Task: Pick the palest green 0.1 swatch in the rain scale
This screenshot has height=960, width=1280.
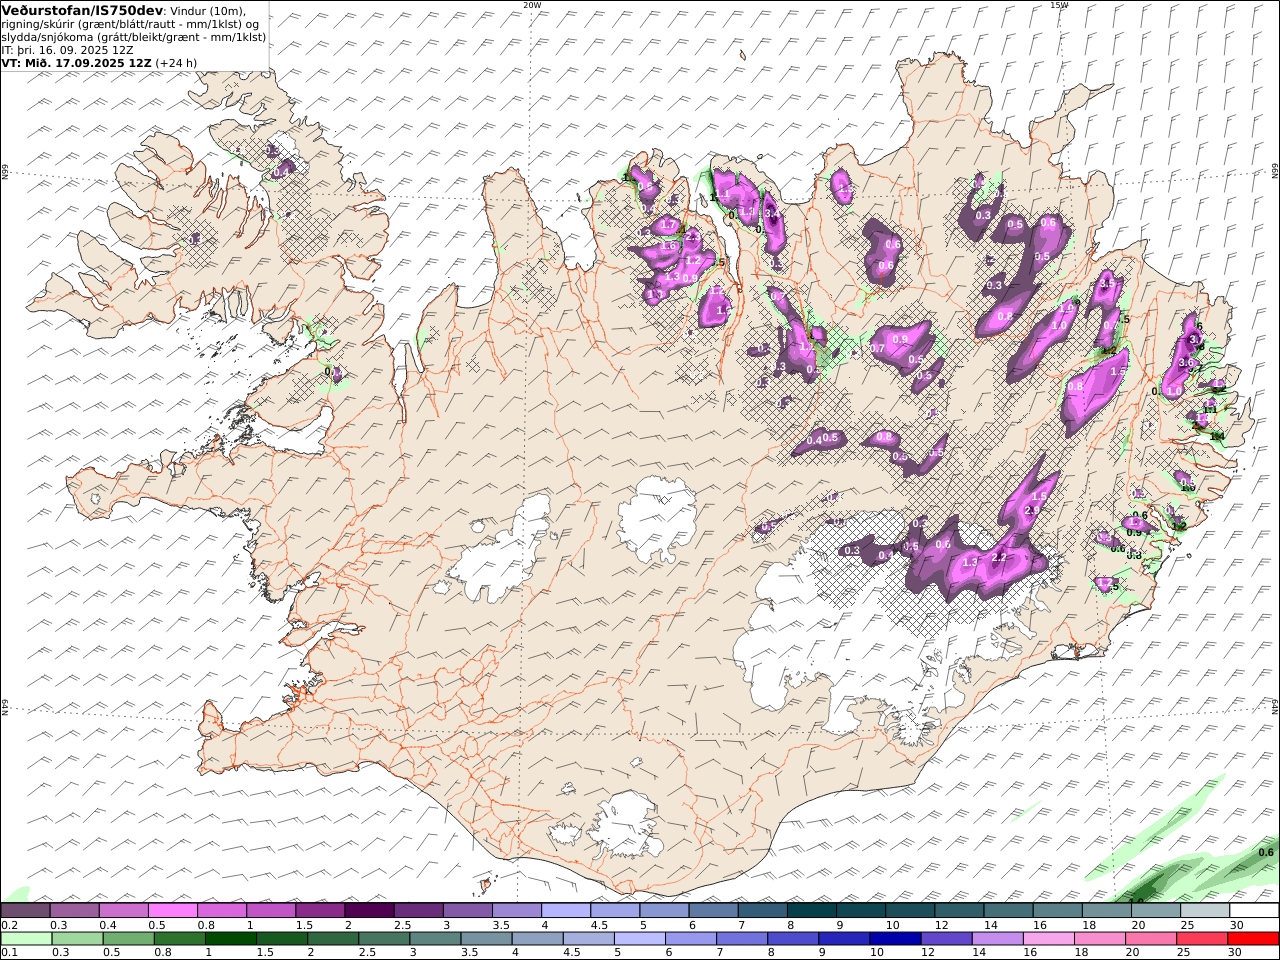Action: click(26, 939)
